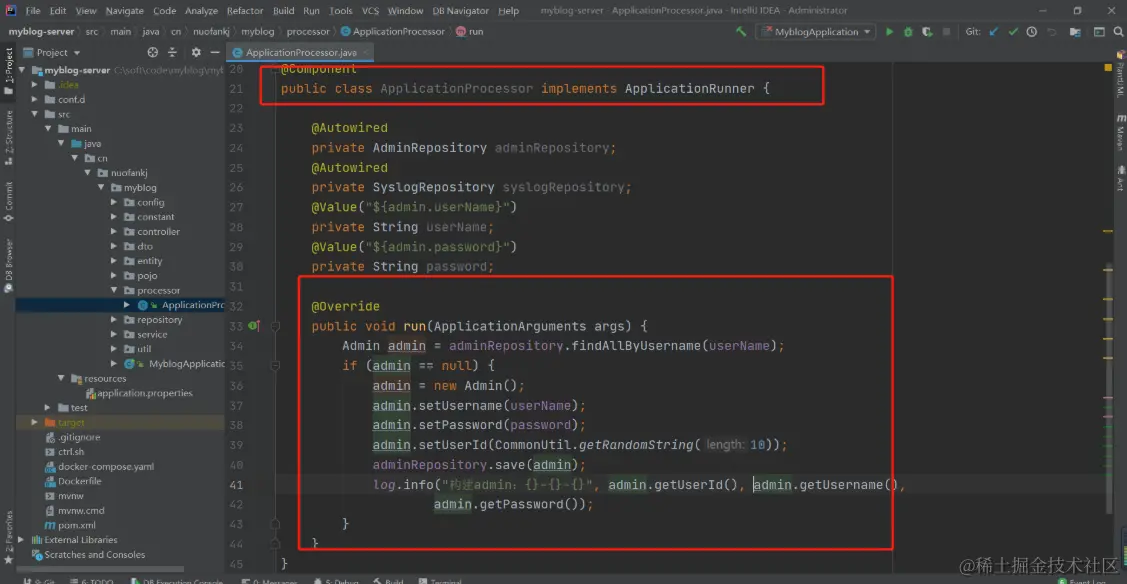Toggle the Z: Structure tool window
Screen dimensions: 1127x584
9,137
